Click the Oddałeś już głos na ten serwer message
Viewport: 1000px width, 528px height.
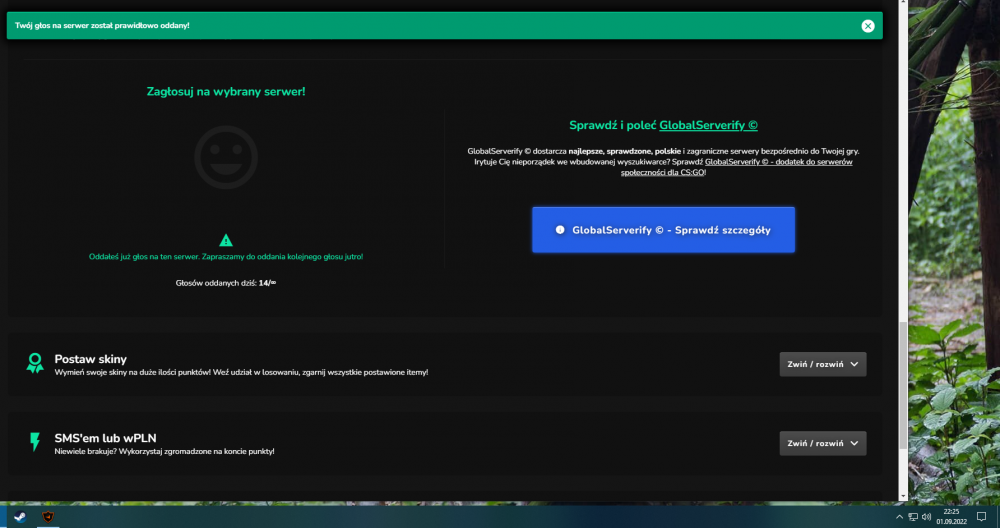point(226,256)
